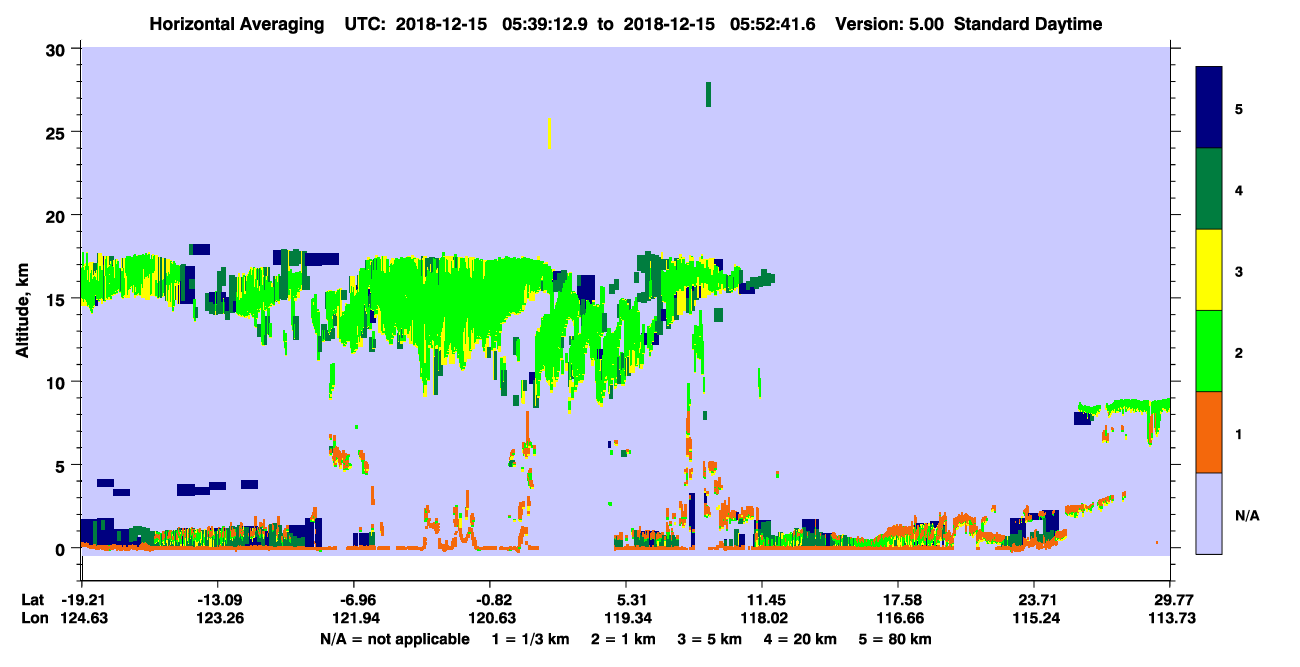Image resolution: width=1300 pixels, height=667 pixels.
Task: Click the colorbar label 3
Action: pos(1239,271)
